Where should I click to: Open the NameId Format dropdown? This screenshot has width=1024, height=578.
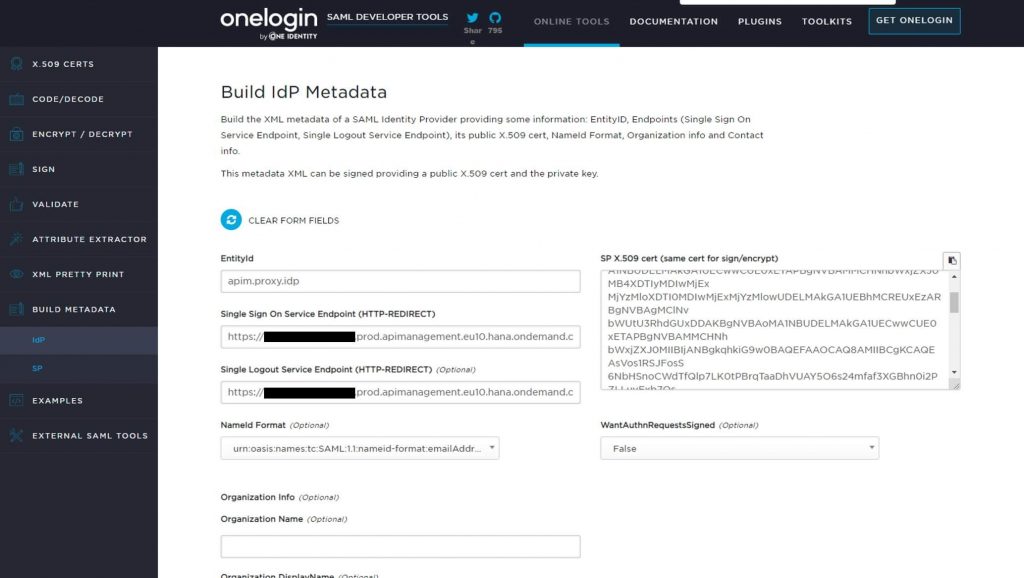coord(360,448)
